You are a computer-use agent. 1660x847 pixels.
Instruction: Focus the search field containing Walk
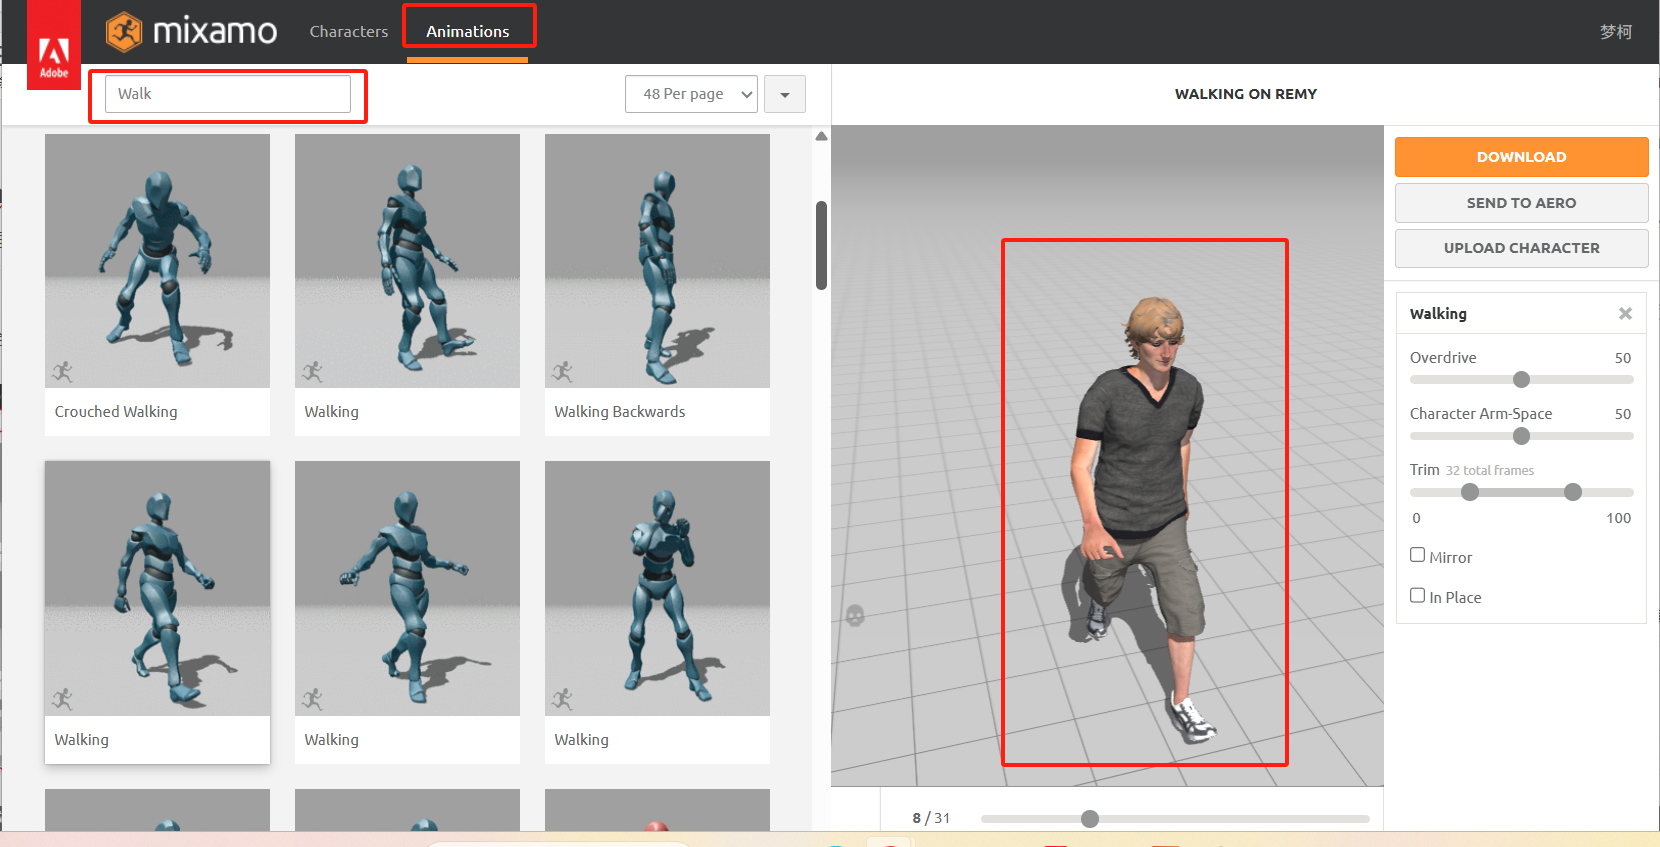(x=228, y=94)
